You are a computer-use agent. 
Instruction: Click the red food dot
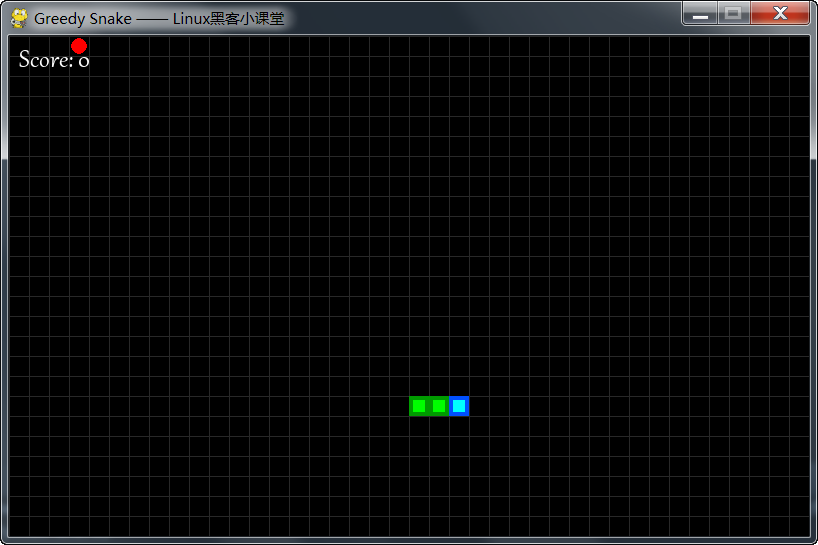(x=79, y=46)
